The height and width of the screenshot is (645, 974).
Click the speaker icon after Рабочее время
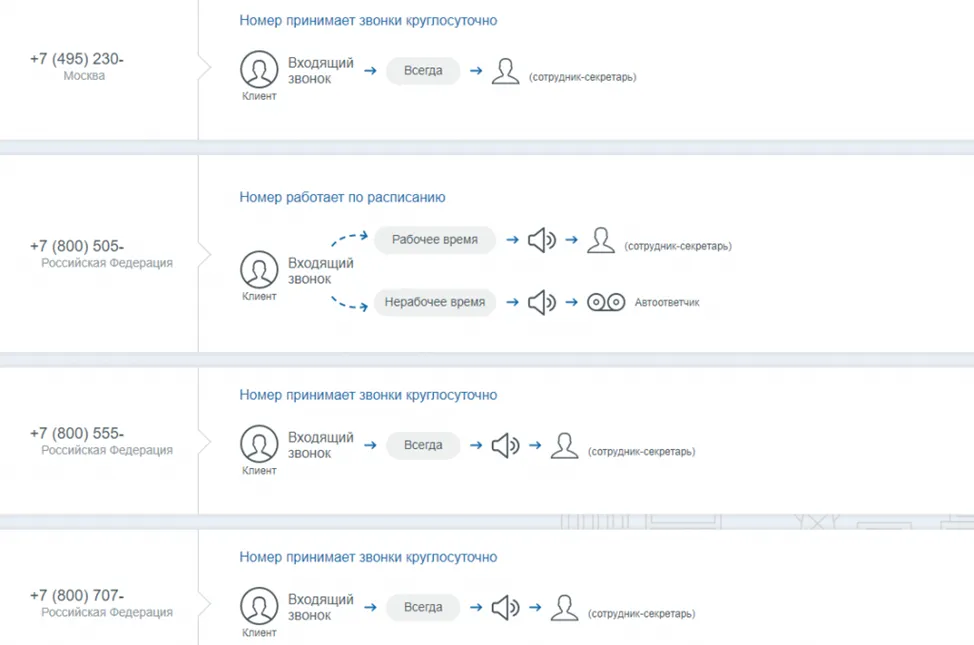(x=541, y=240)
